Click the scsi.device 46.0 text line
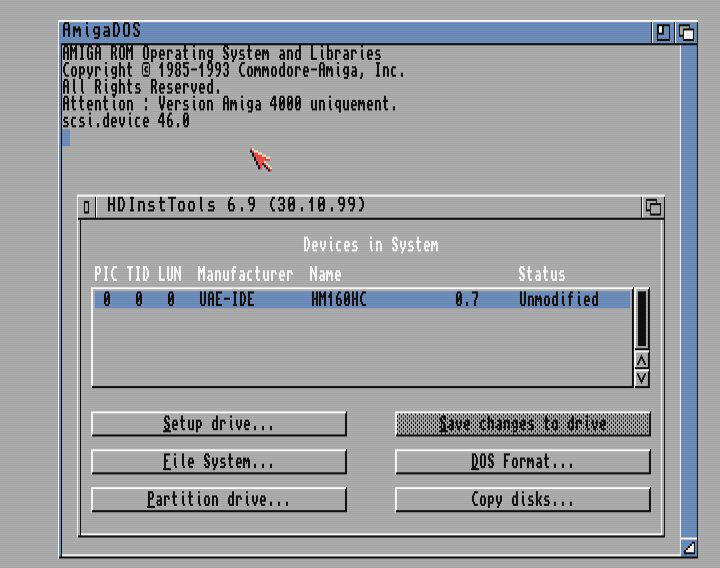 126,121
